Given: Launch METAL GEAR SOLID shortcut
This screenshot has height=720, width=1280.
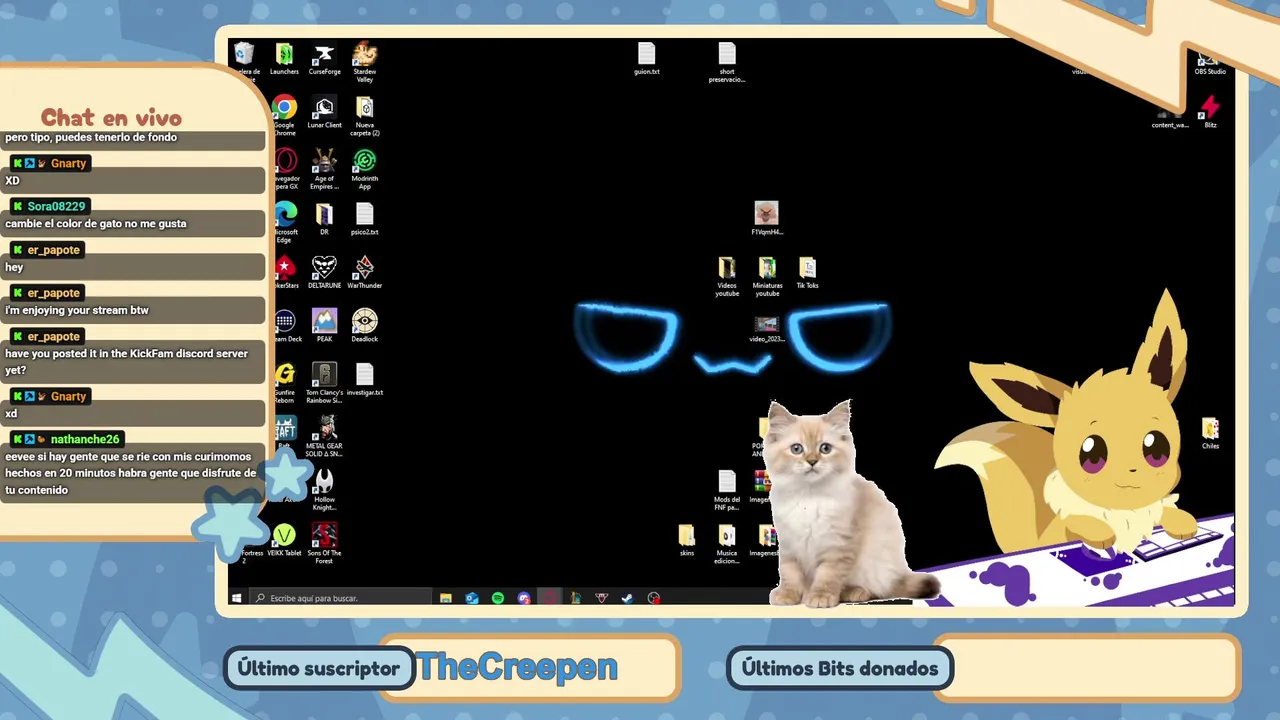Looking at the screenshot, I should pos(324,437).
